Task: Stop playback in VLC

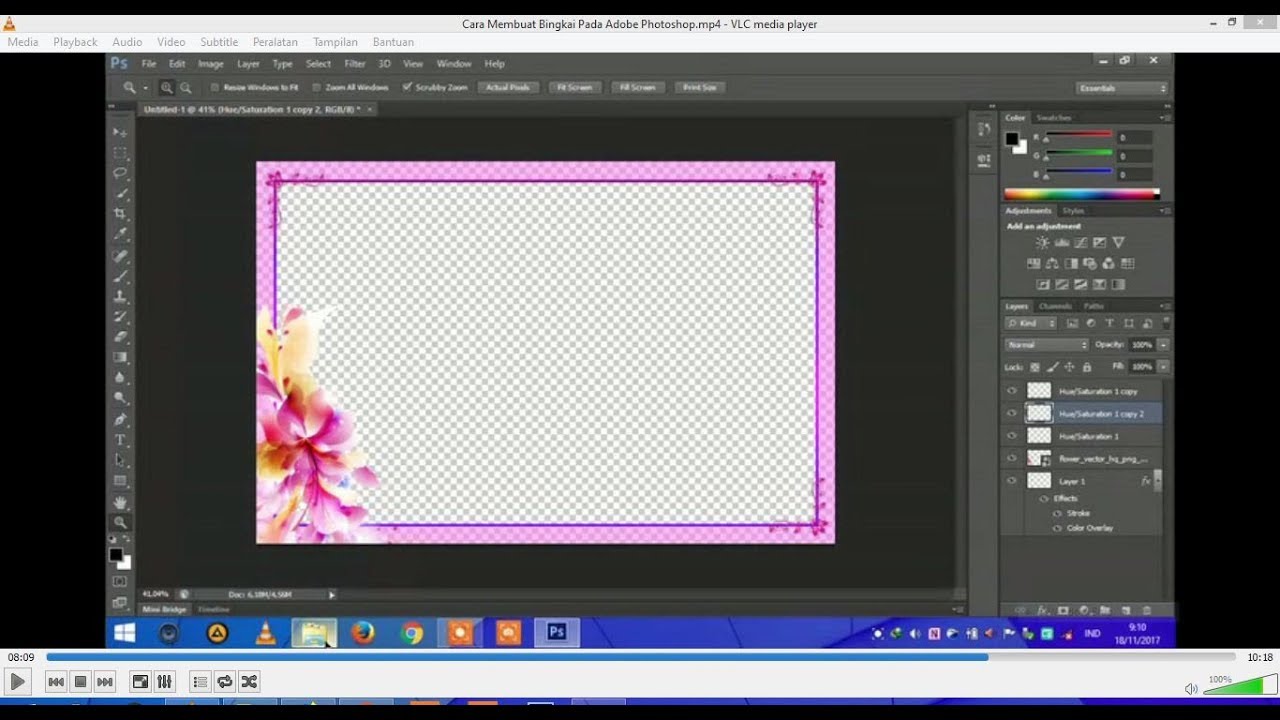Action: tap(80, 682)
